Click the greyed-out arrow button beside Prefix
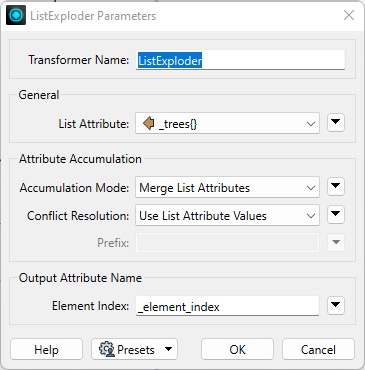The height and width of the screenshot is (370, 365). (x=336, y=242)
